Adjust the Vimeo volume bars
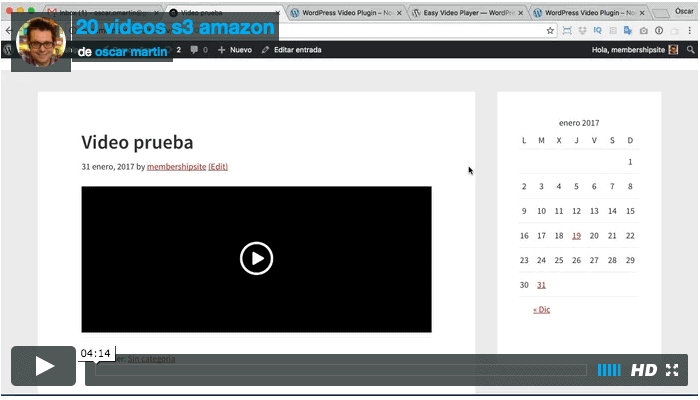The image size is (700, 400). pyautogui.click(x=609, y=370)
